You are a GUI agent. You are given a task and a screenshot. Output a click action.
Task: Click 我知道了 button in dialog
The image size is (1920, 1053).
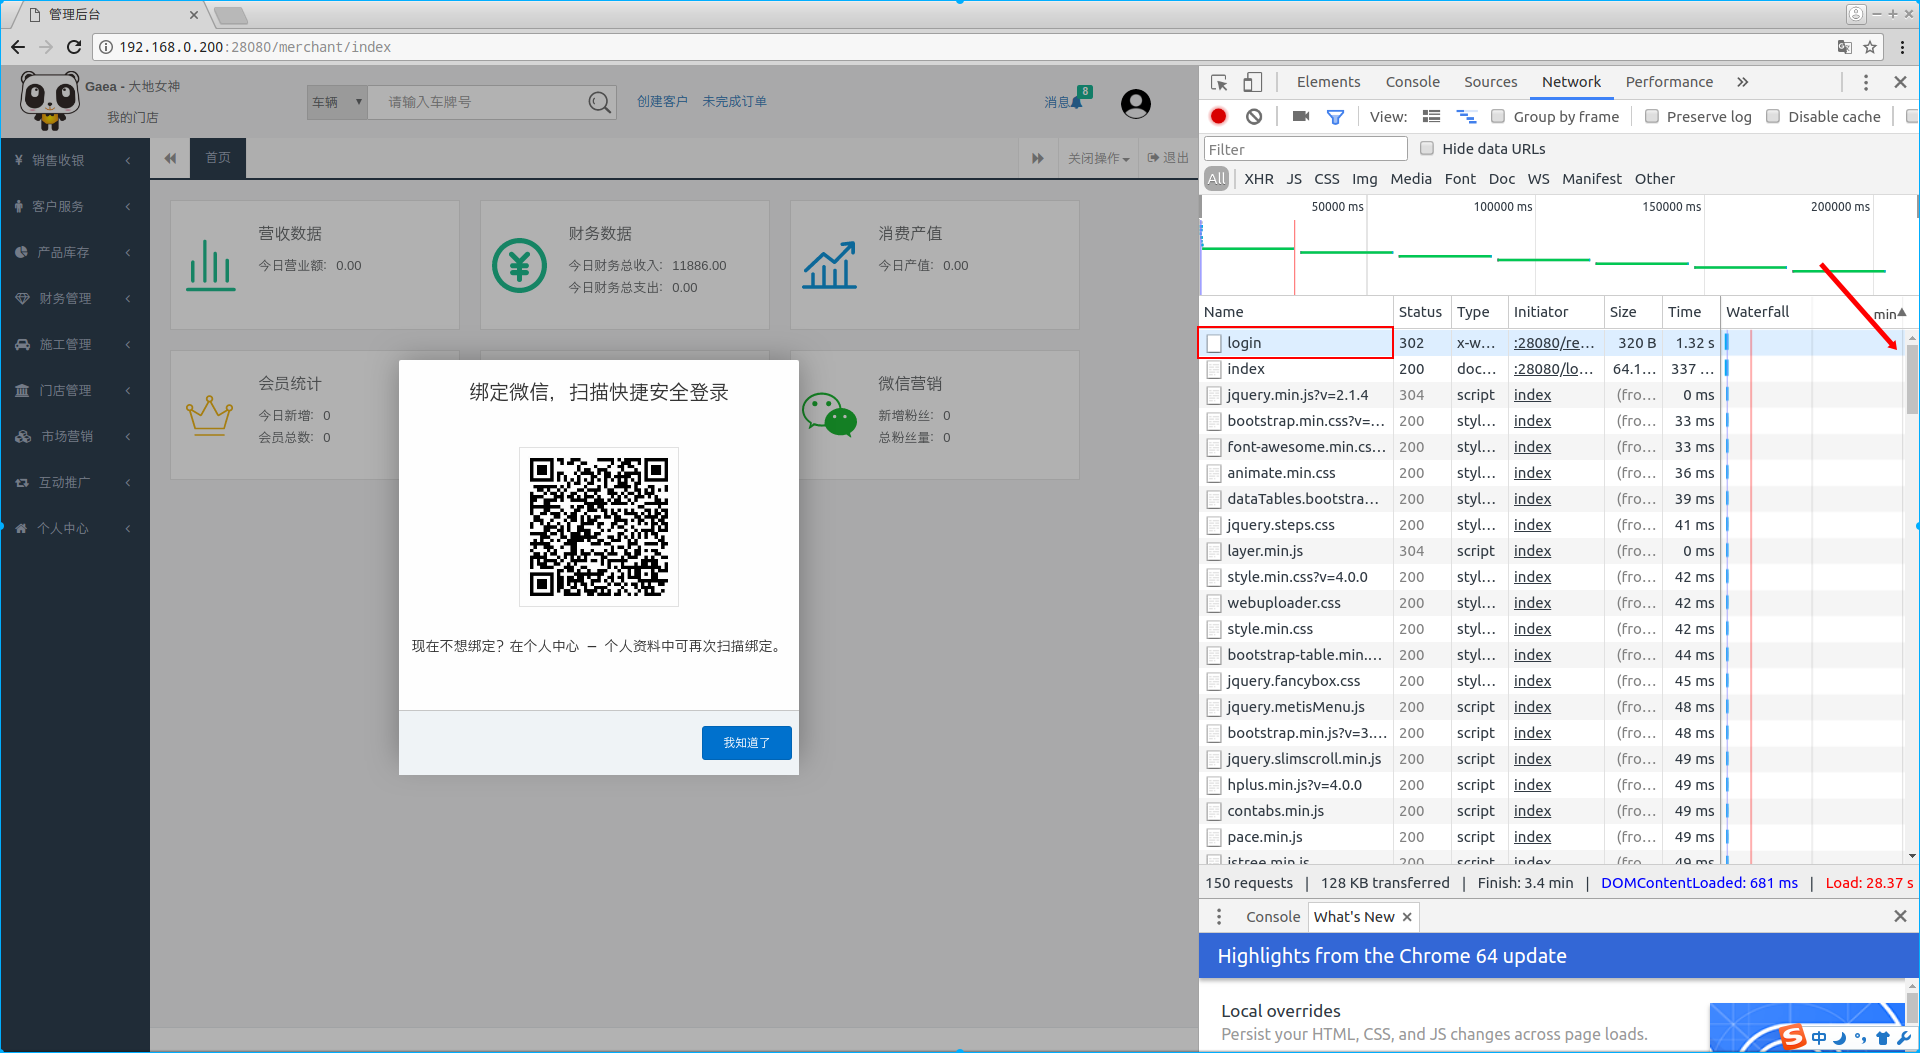(746, 743)
